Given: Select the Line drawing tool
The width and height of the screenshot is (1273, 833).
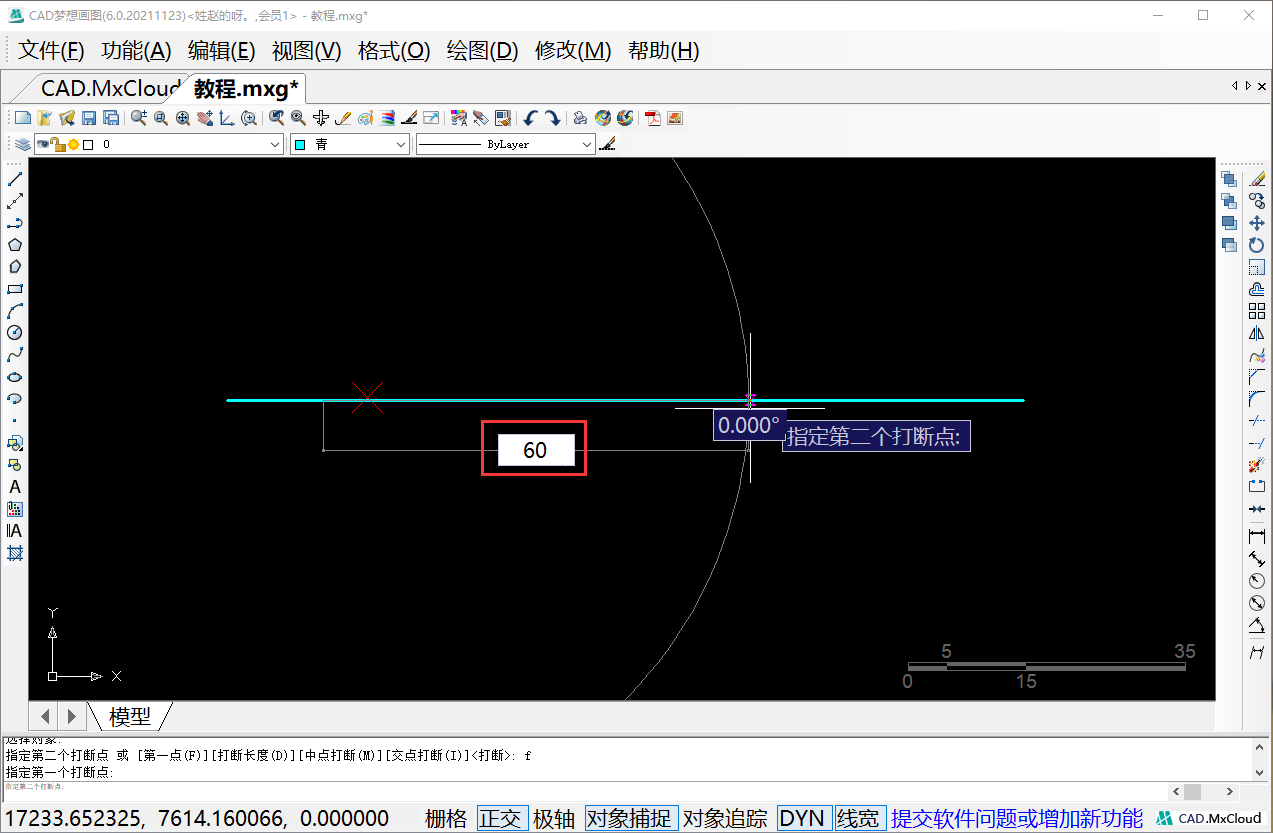Looking at the screenshot, I should 15,179.
